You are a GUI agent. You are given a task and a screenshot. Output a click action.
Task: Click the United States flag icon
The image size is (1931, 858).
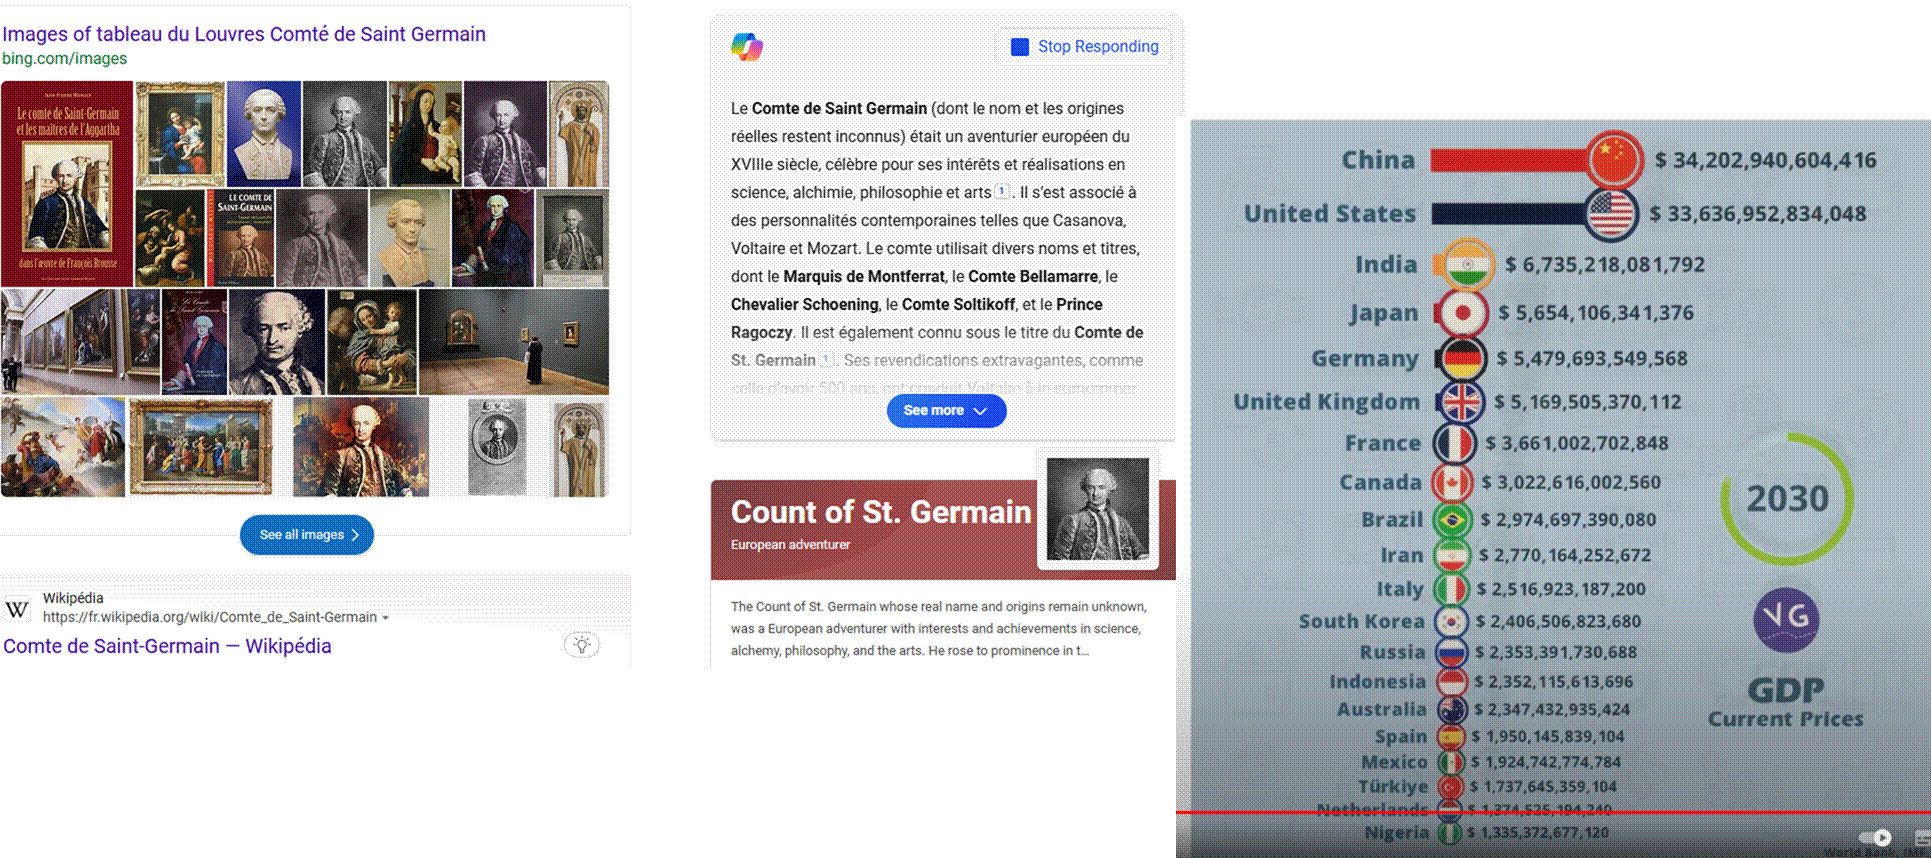click(1610, 214)
